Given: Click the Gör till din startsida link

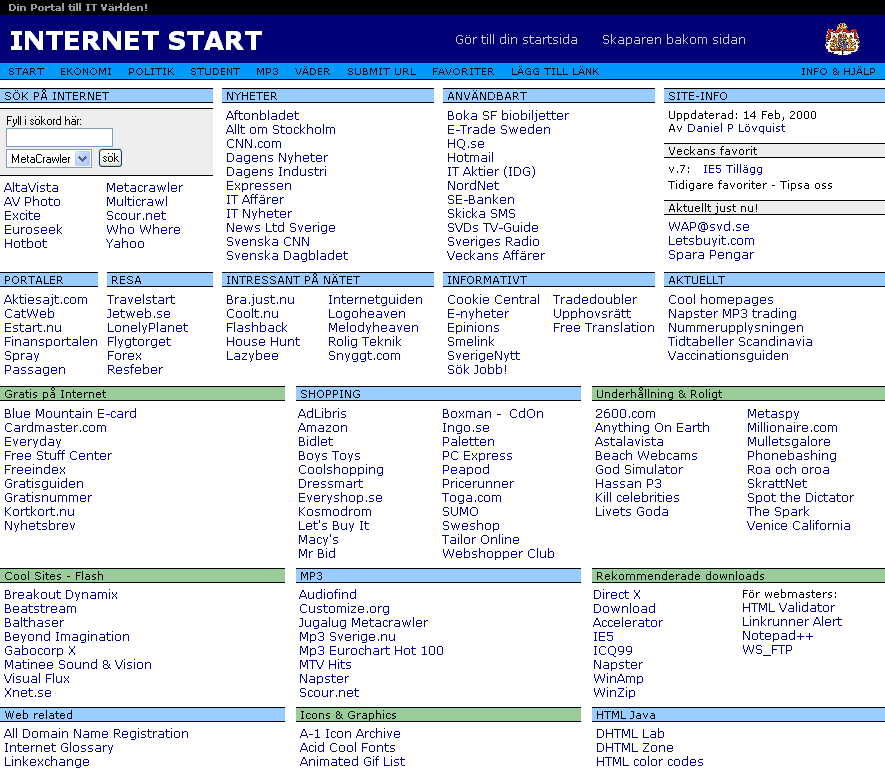Looking at the screenshot, I should pos(516,40).
